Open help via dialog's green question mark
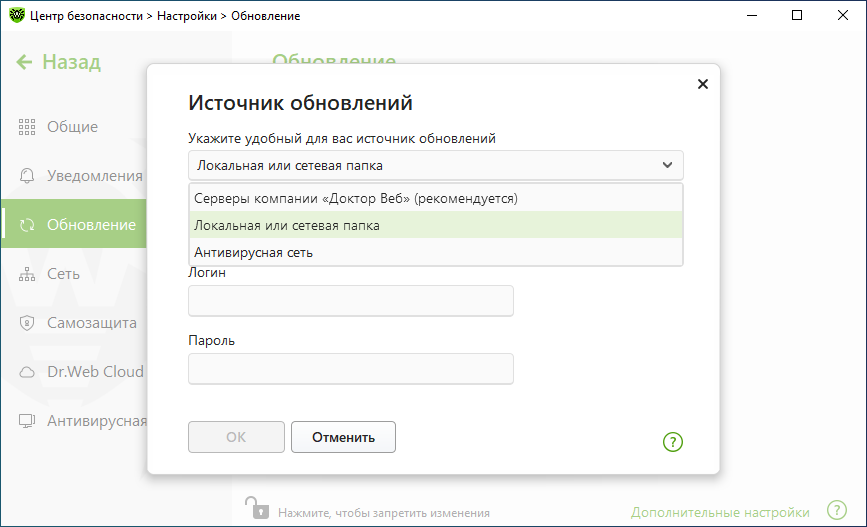 coord(673,442)
